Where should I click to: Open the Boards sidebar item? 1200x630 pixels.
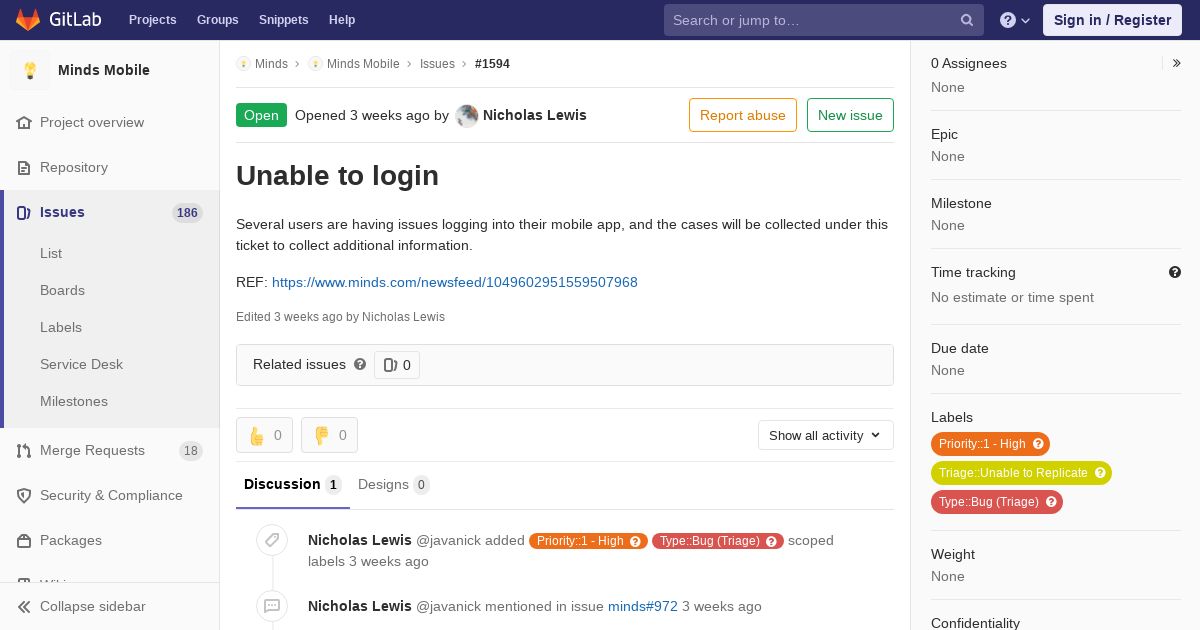click(62, 291)
